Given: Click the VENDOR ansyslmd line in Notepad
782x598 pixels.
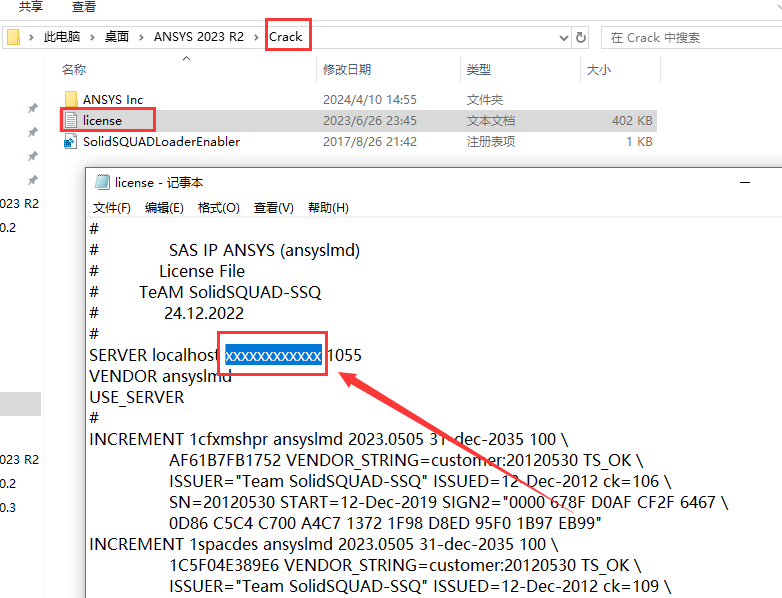Looking at the screenshot, I should click(x=161, y=376).
